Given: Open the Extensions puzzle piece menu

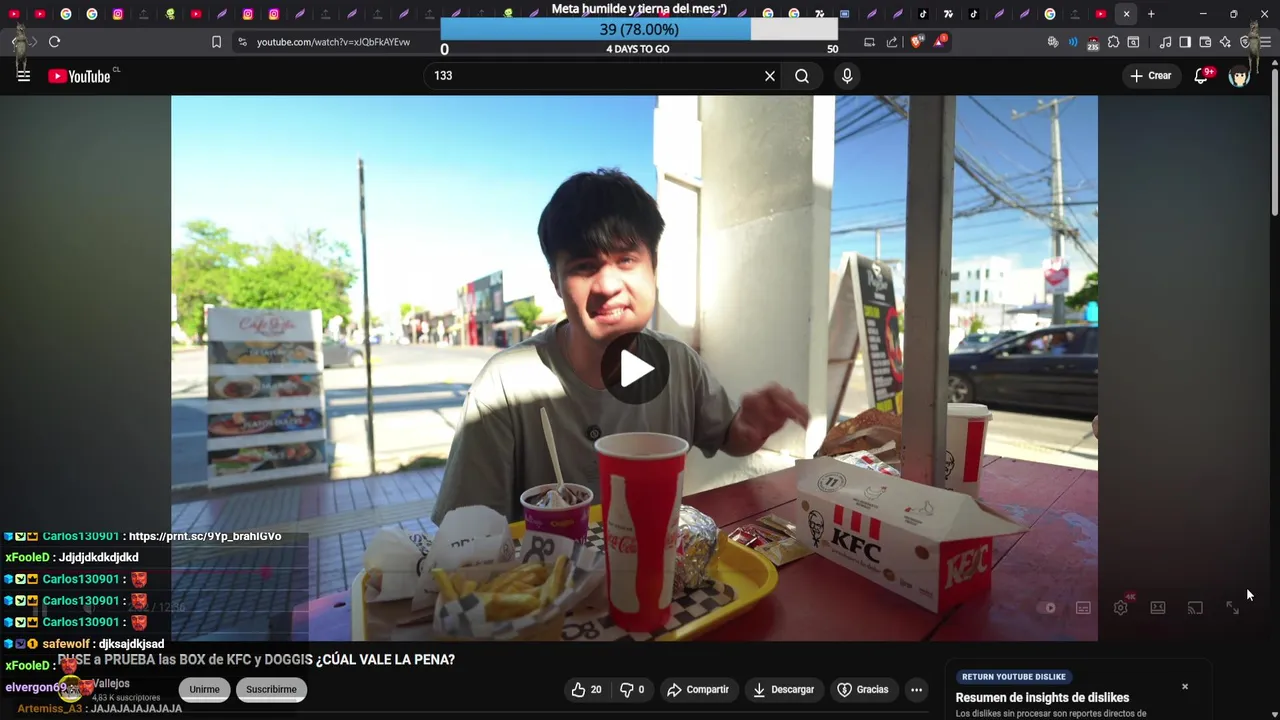Looking at the screenshot, I should (1113, 42).
